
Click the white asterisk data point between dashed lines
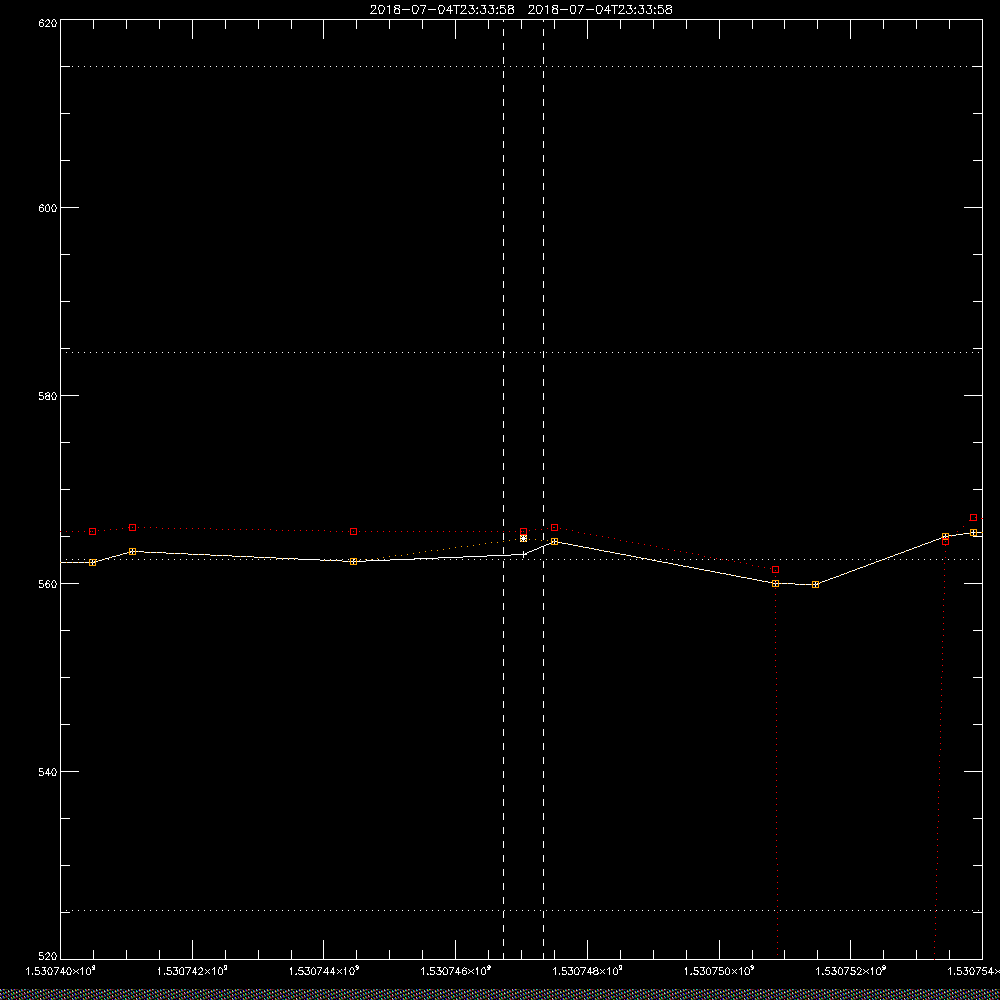(524, 538)
